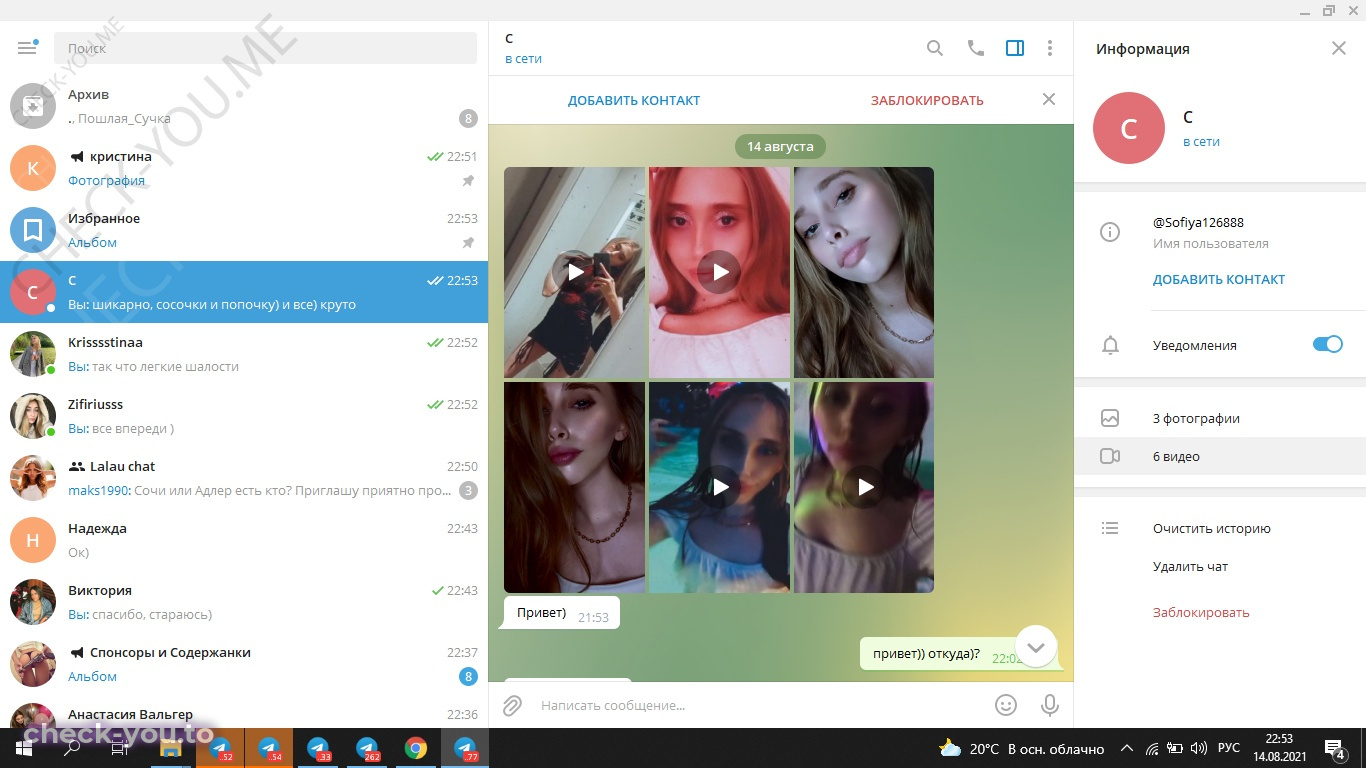Open the three-dot chat options menu

click(1050, 48)
